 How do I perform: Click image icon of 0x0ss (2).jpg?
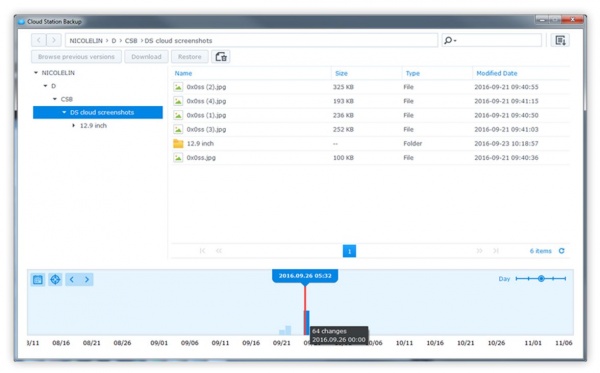click(178, 87)
